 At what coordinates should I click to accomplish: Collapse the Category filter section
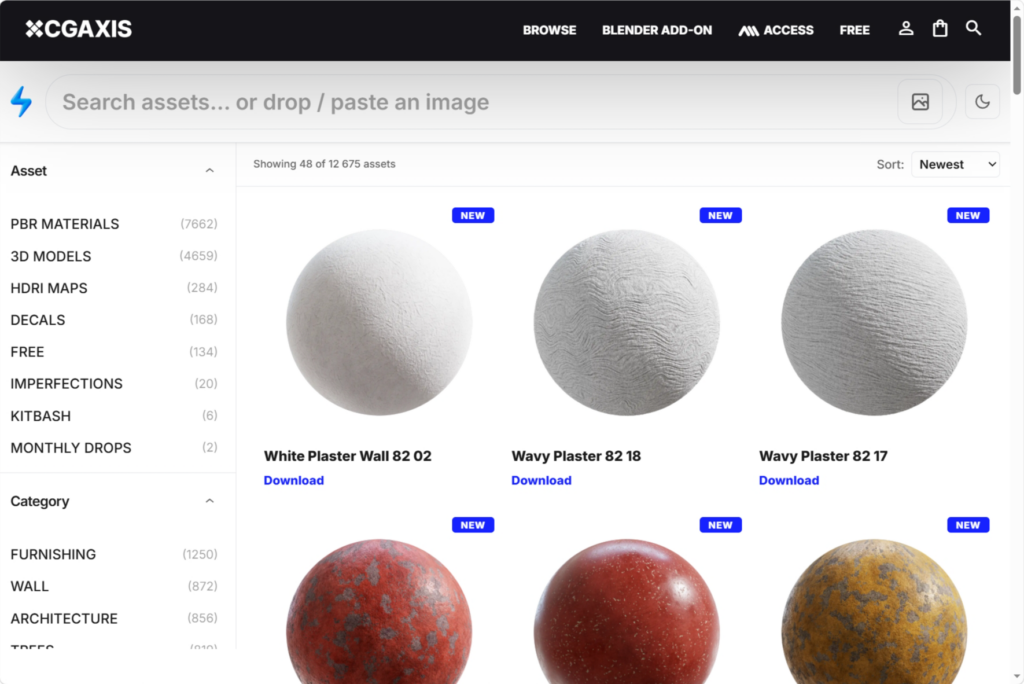click(209, 501)
